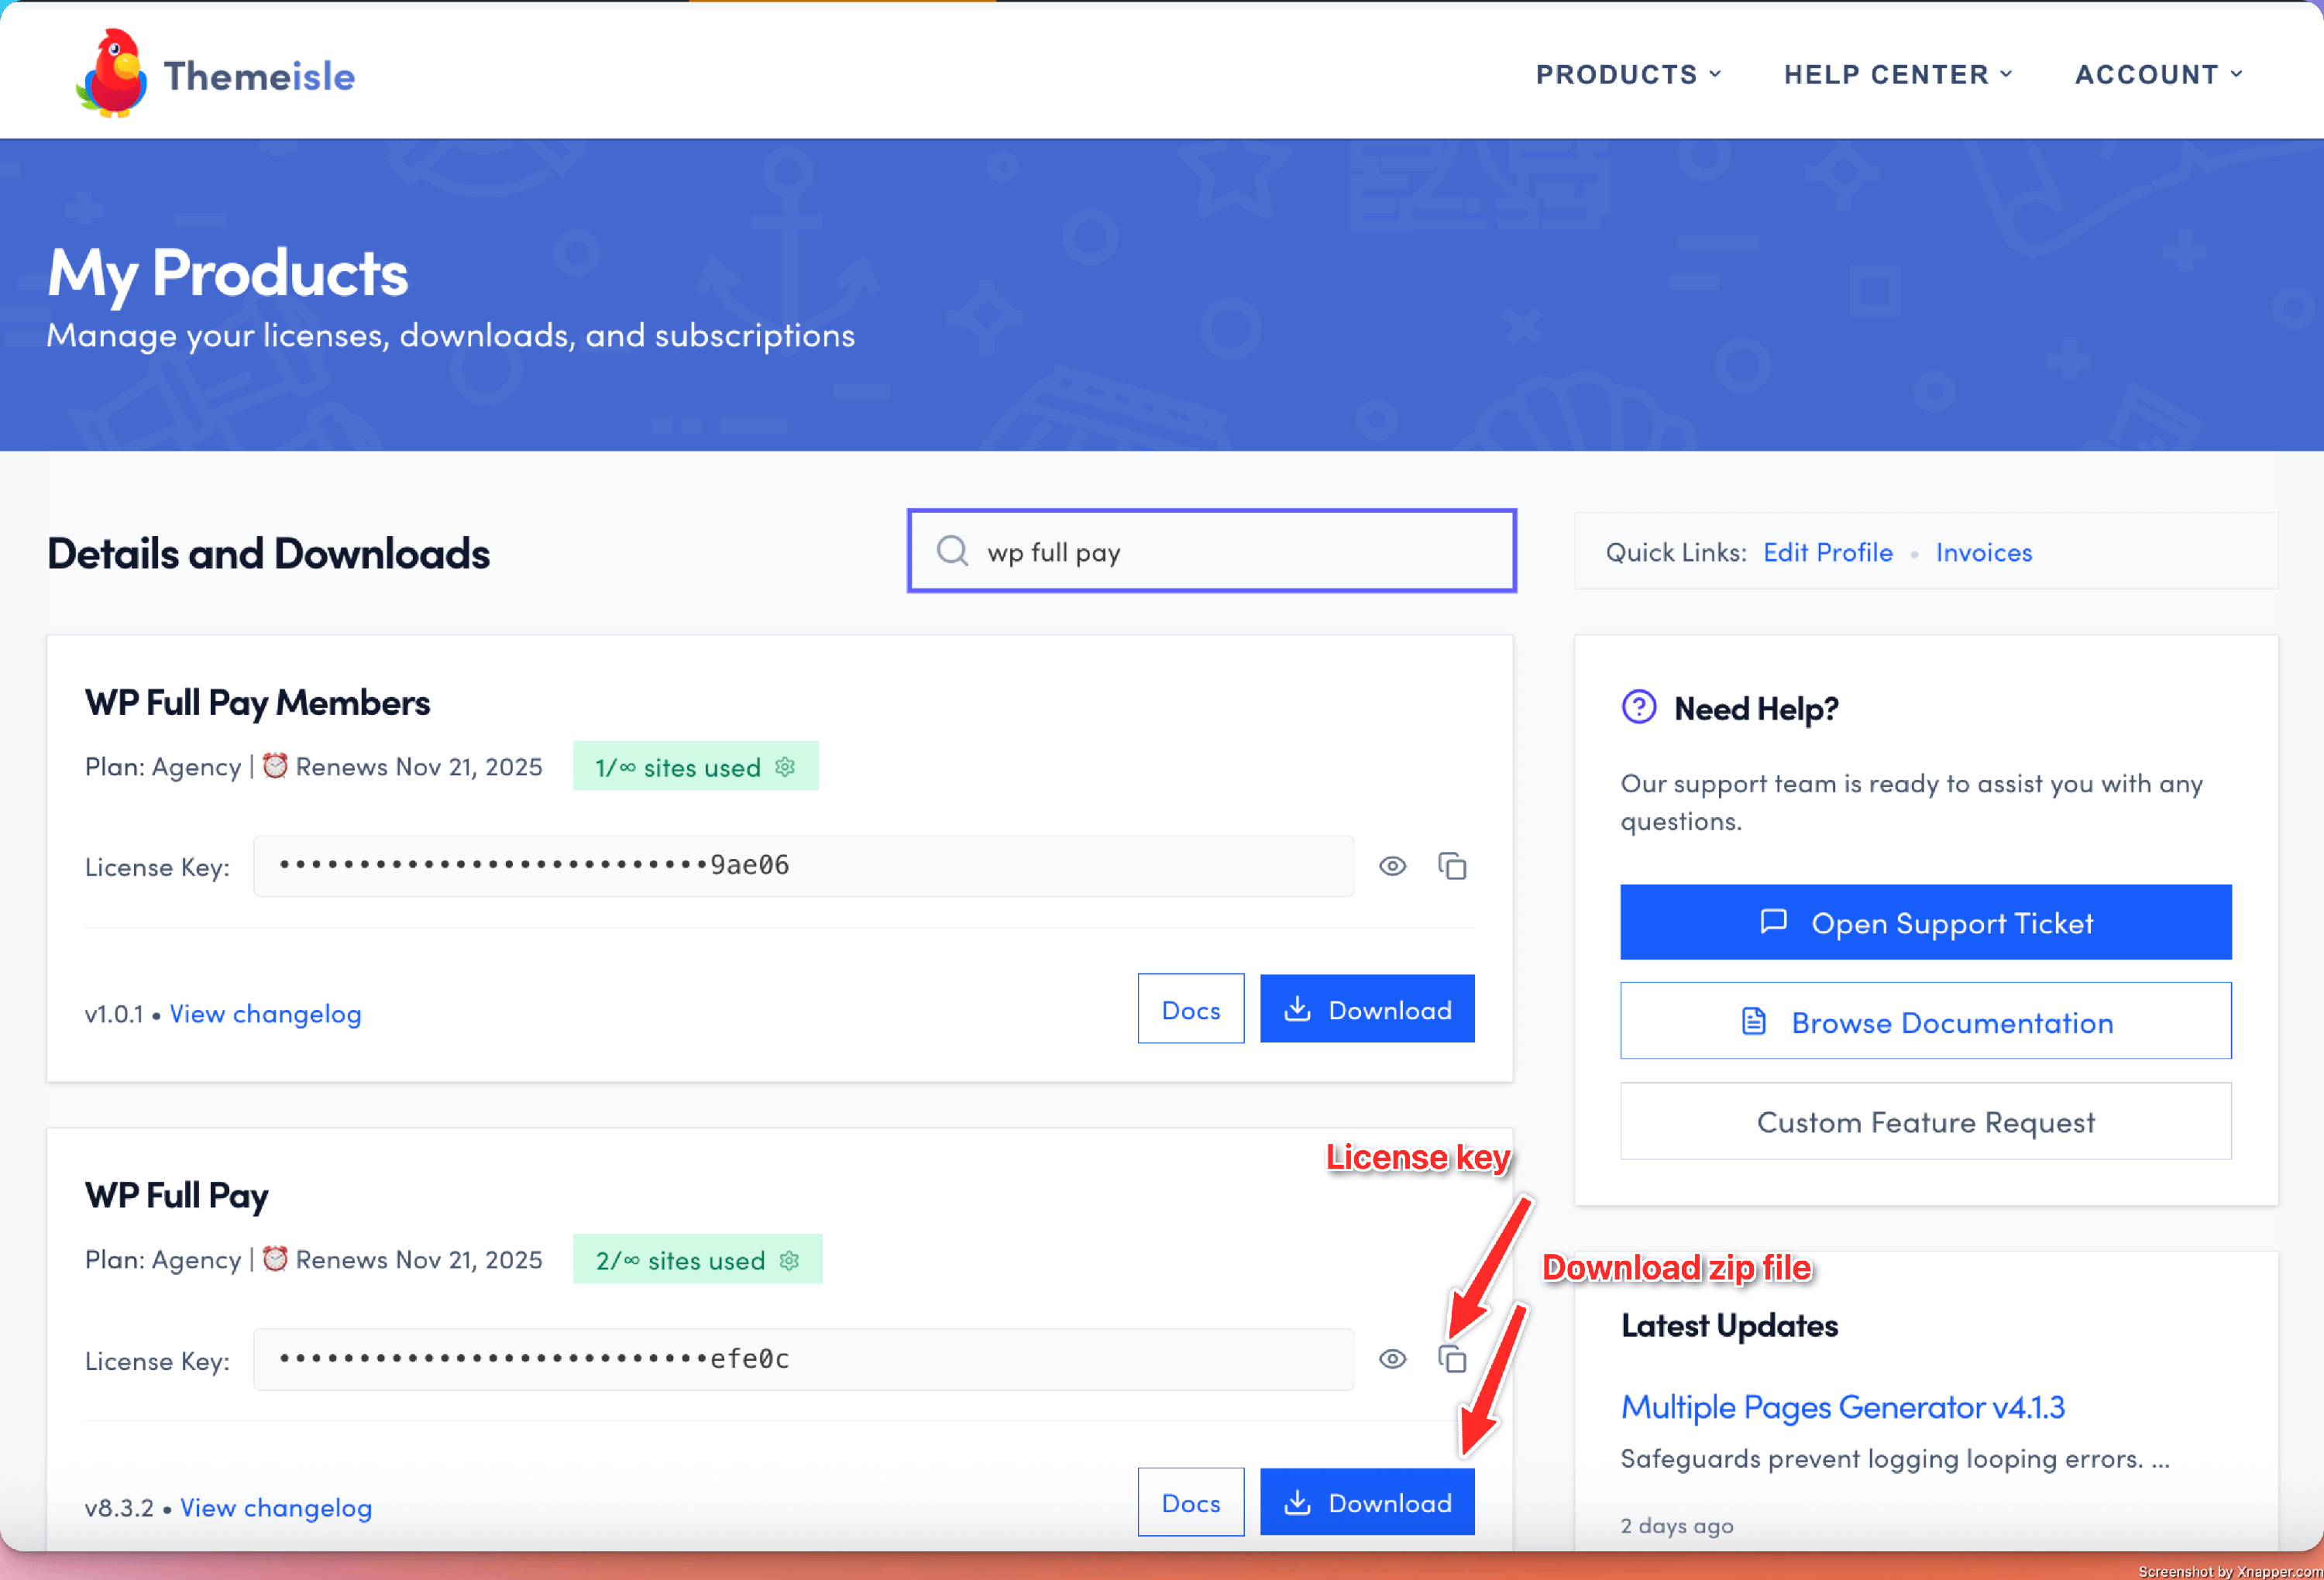The height and width of the screenshot is (1580, 2324).
Task: Click the Browse Documentation button
Action: tap(1925, 1022)
